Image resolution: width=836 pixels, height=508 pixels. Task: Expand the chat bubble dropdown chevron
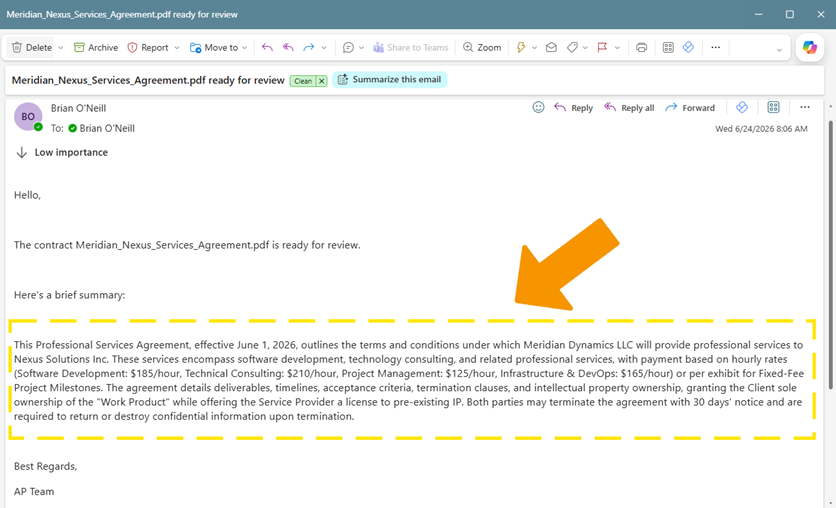361,47
